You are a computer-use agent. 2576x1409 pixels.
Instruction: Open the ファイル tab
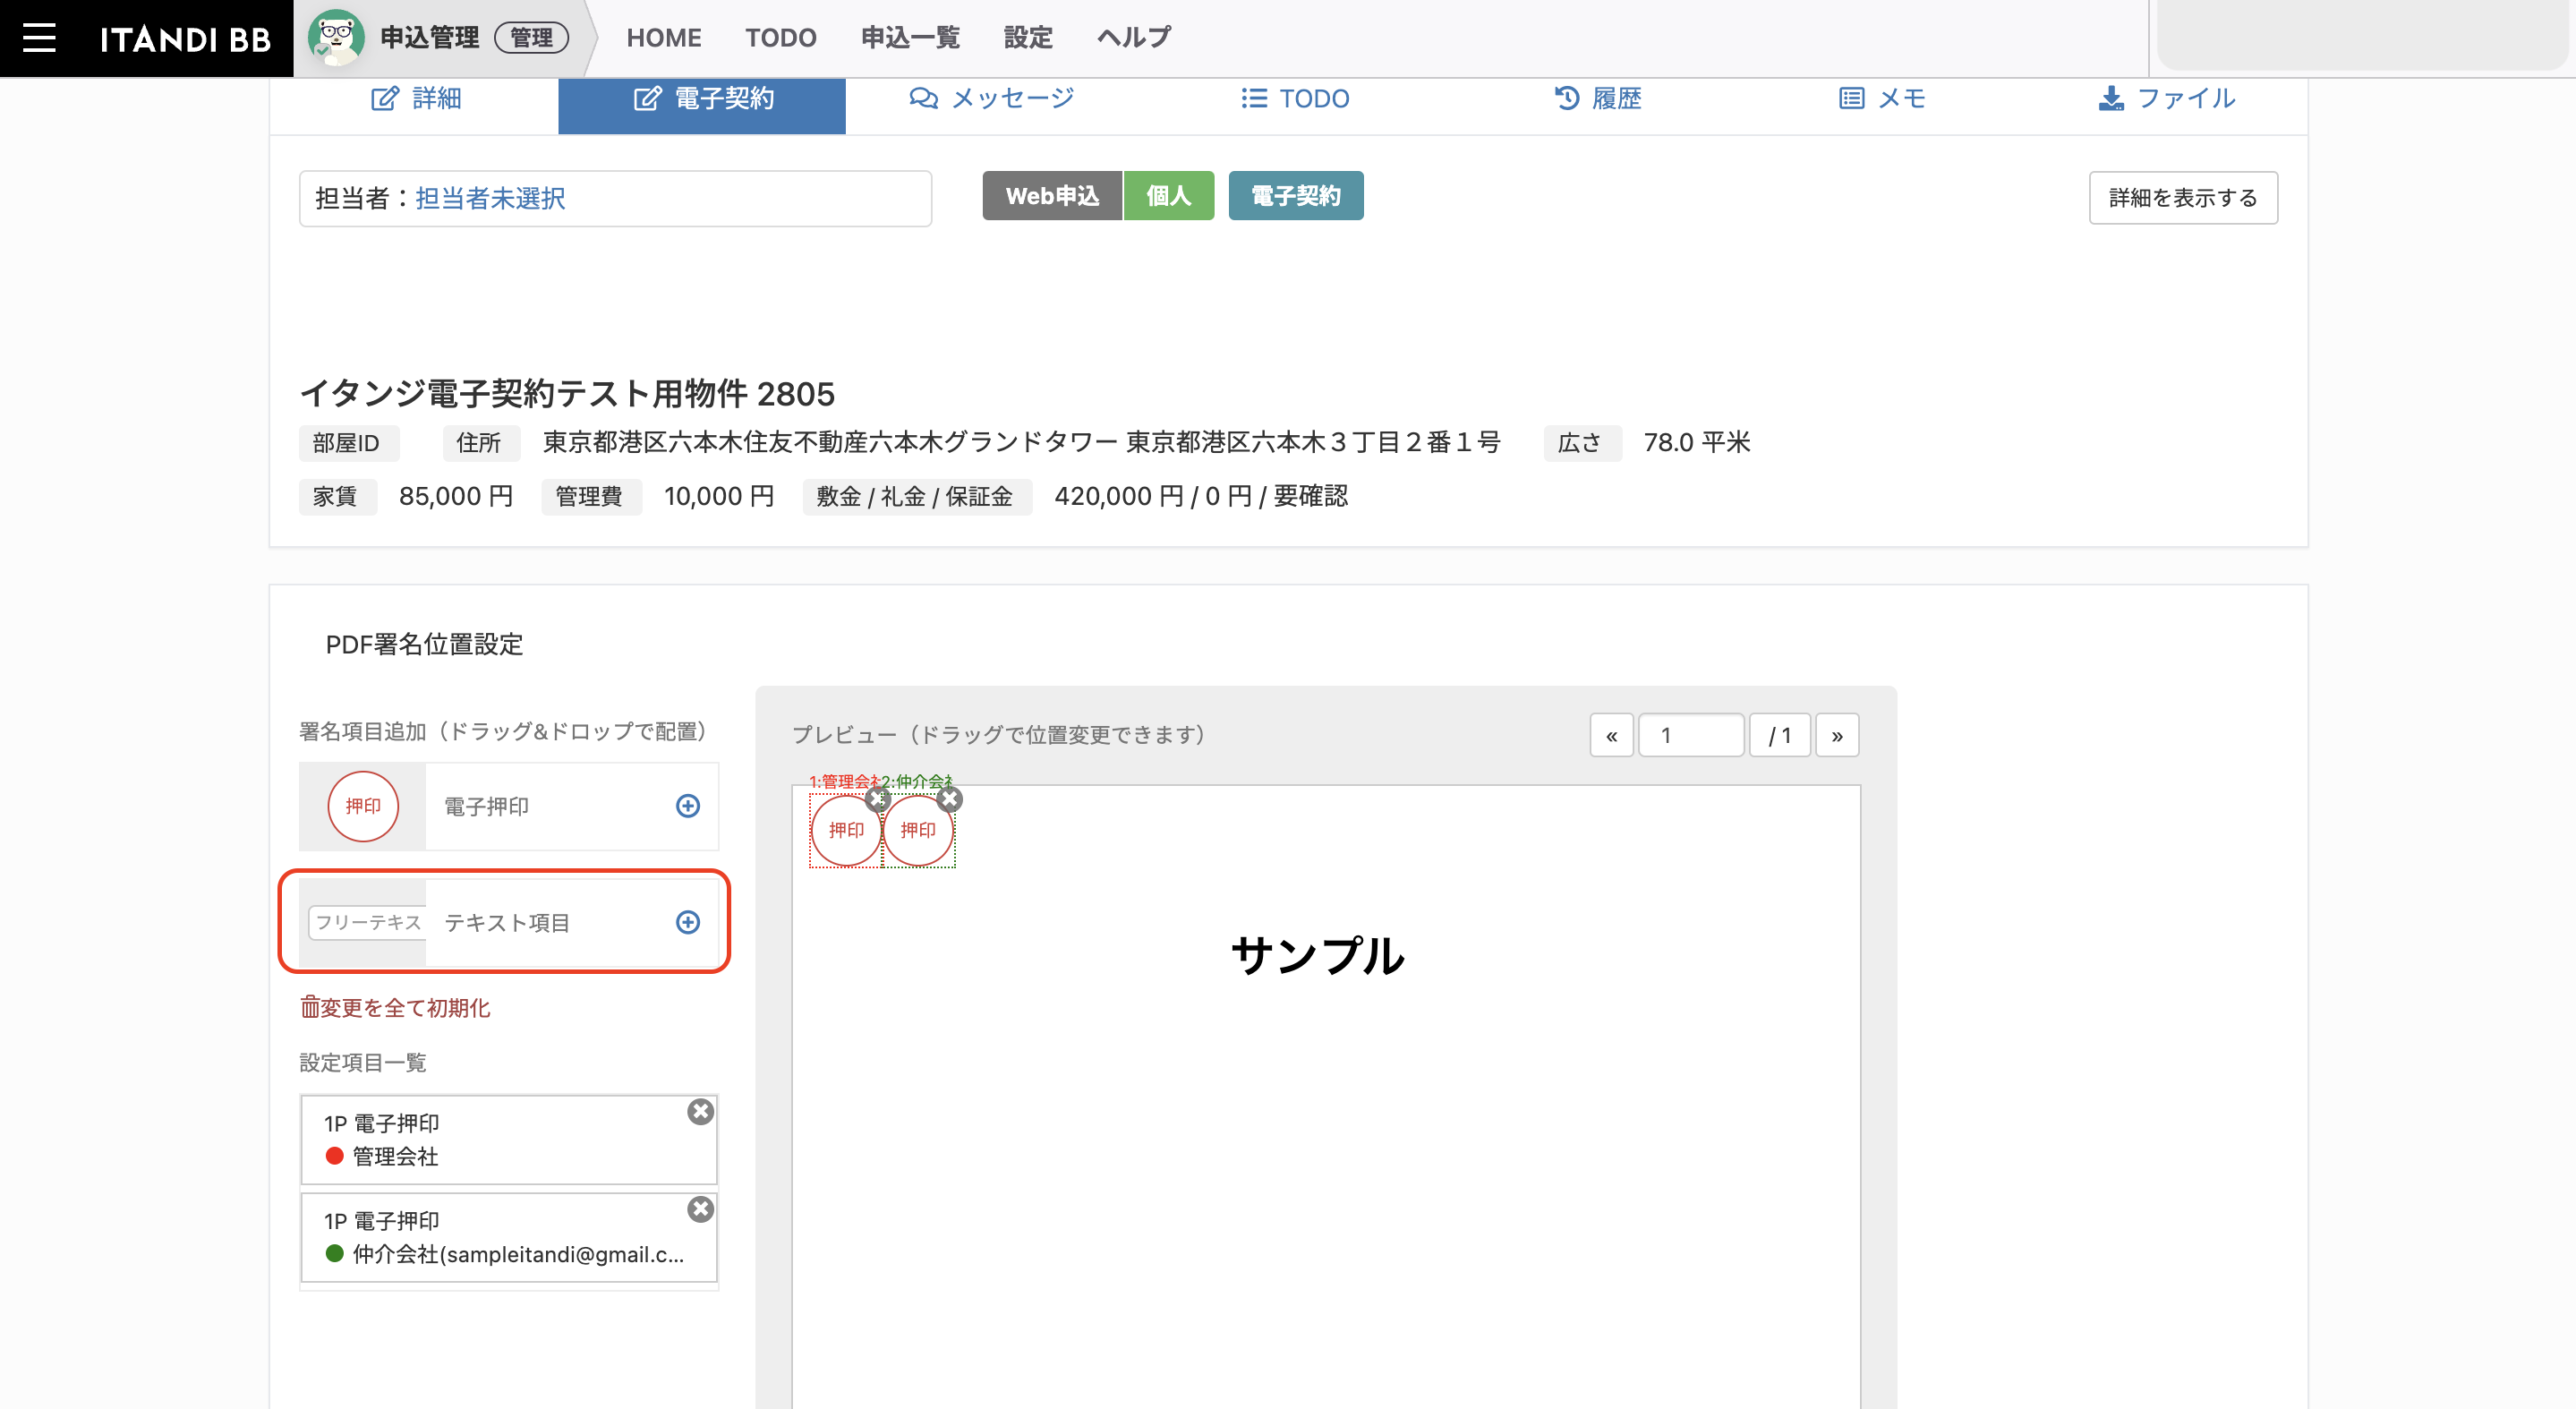tap(2166, 98)
